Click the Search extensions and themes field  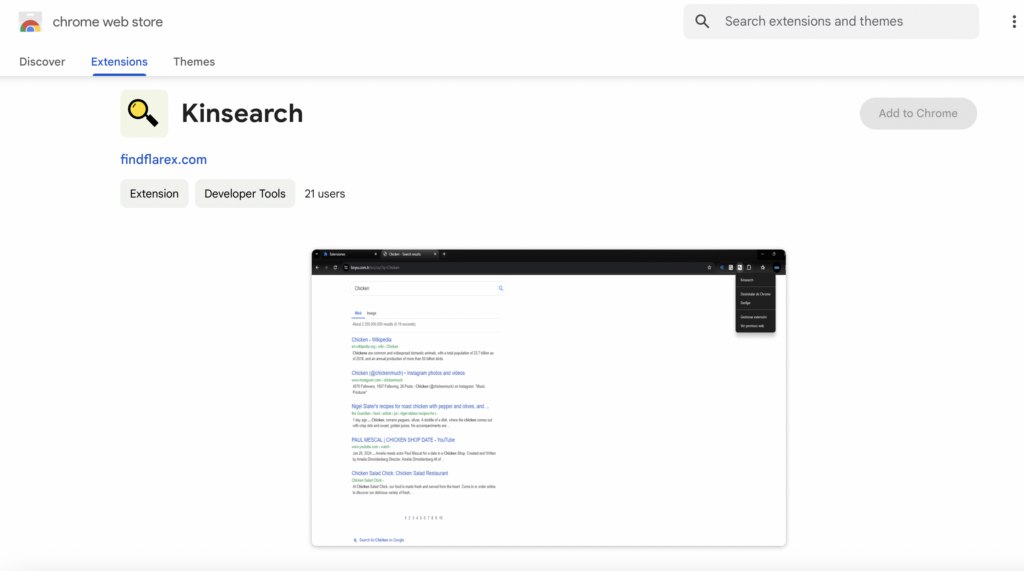pos(831,22)
